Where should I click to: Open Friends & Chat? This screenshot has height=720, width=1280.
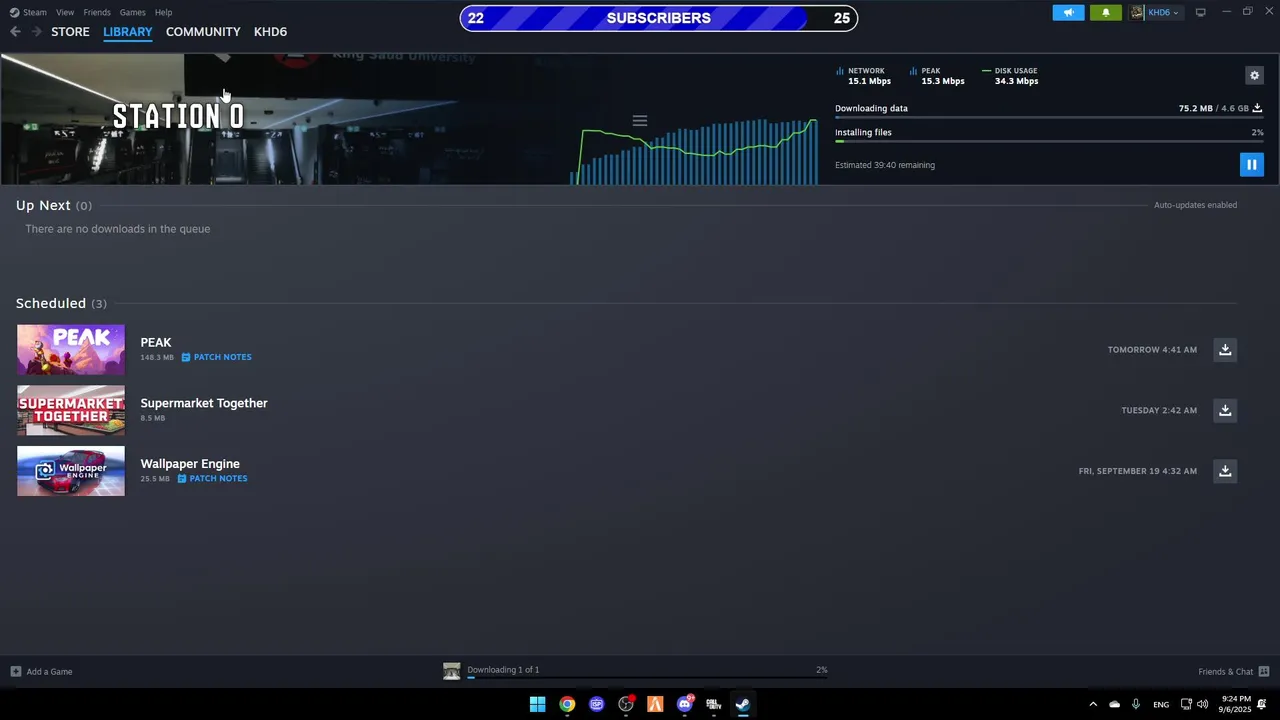[1233, 672]
